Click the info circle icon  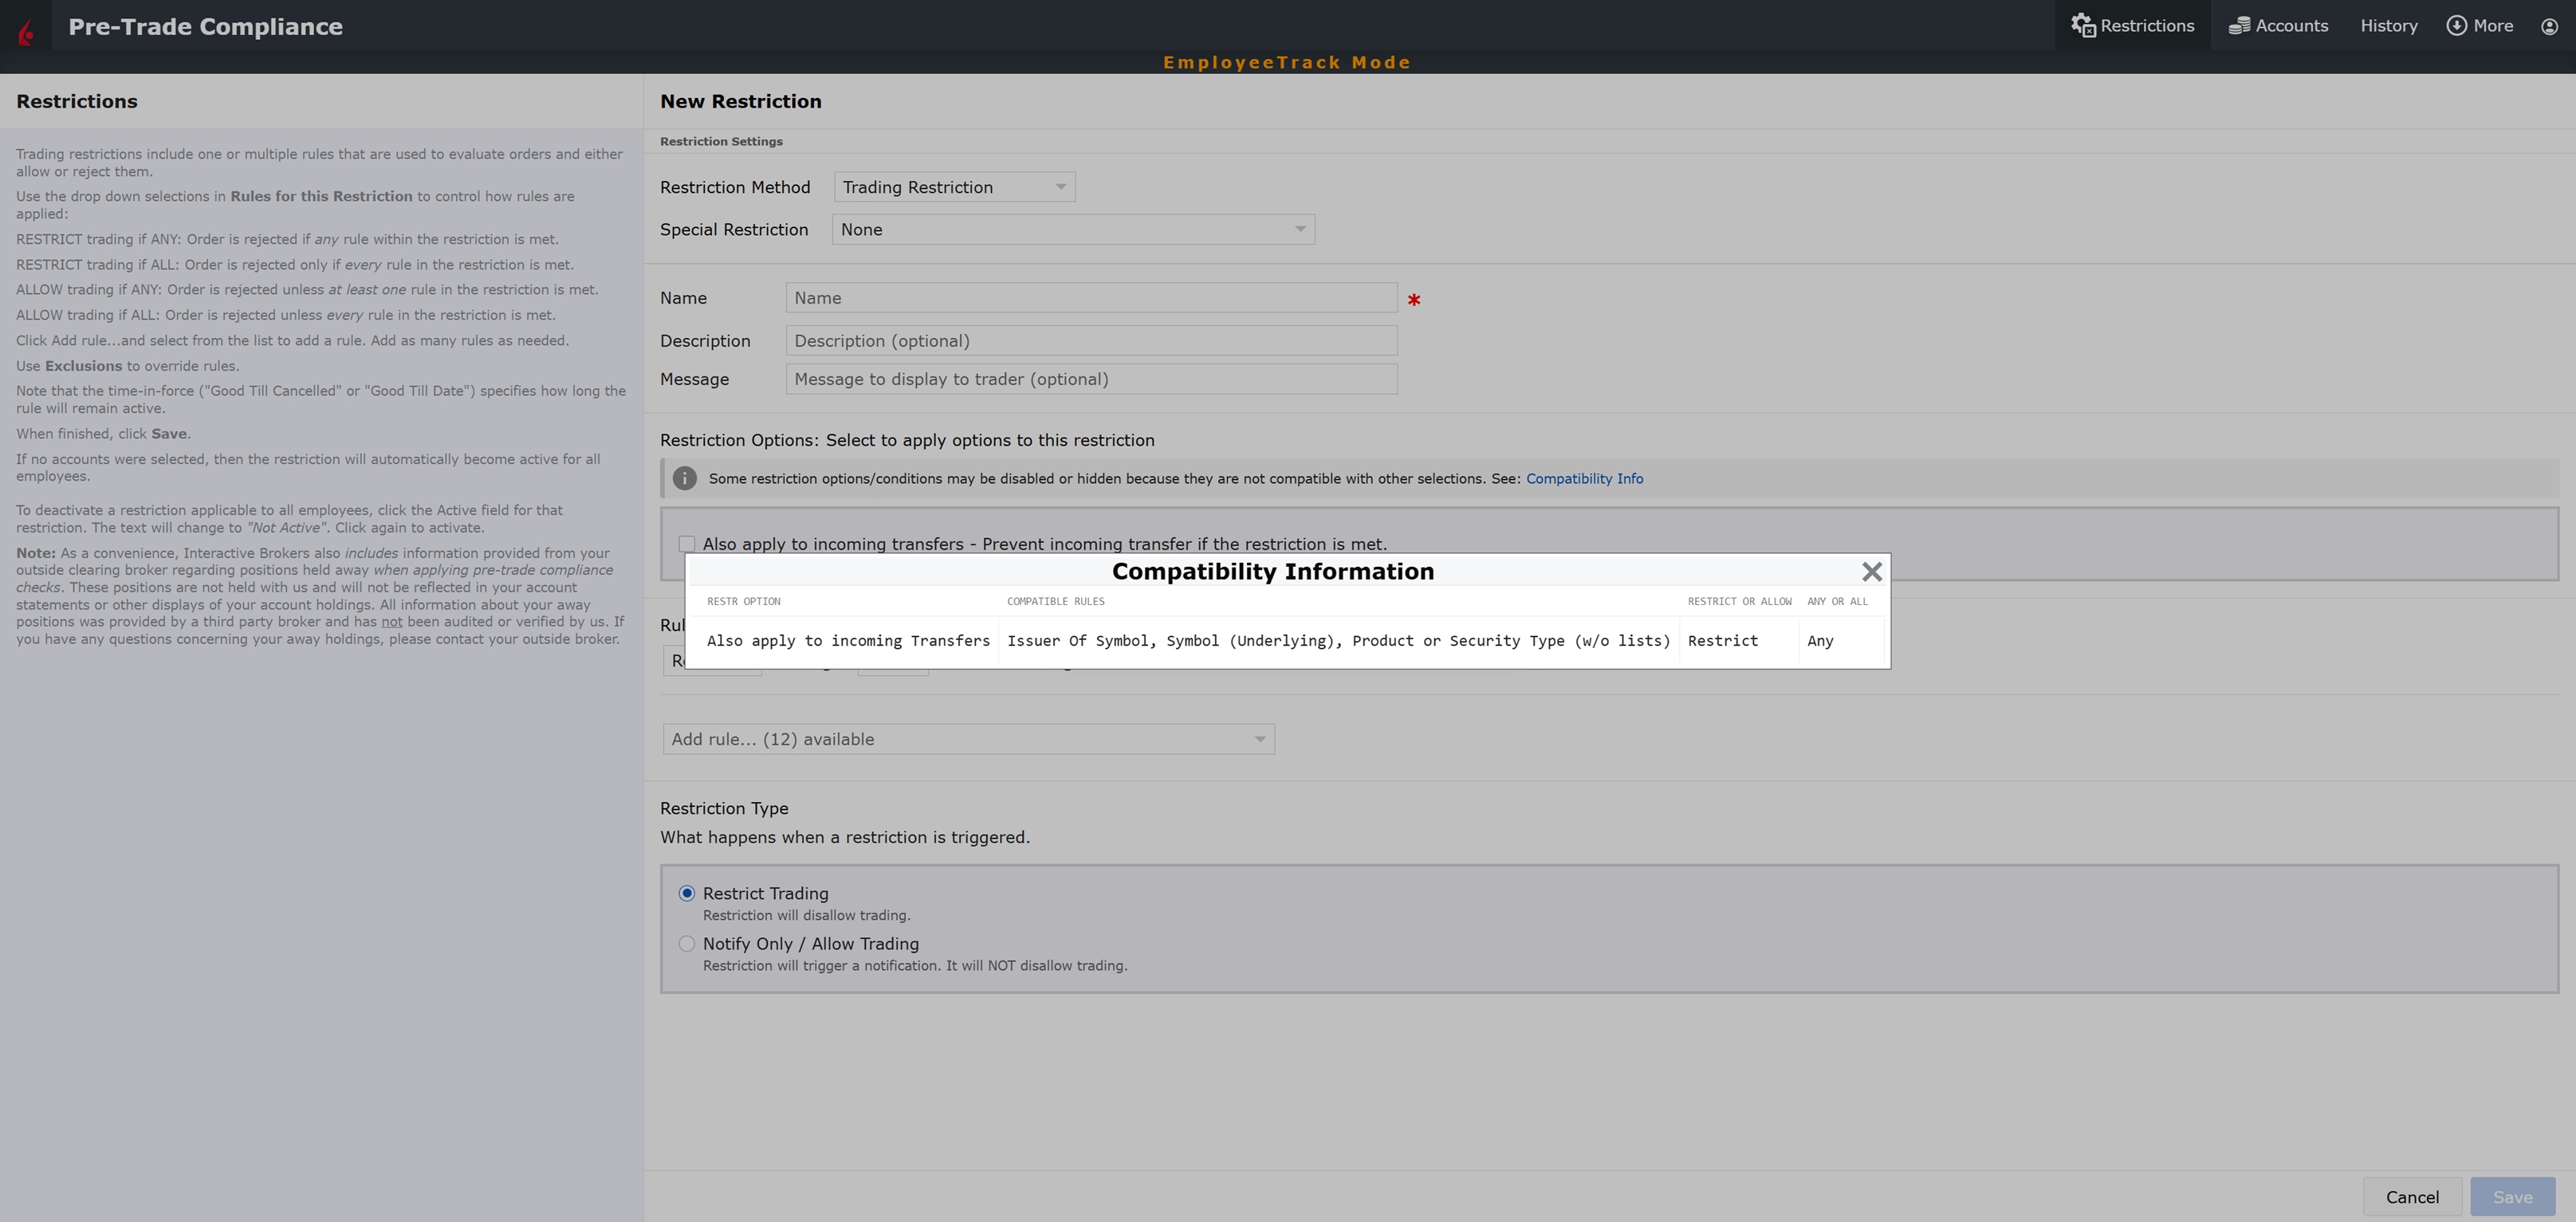point(684,478)
